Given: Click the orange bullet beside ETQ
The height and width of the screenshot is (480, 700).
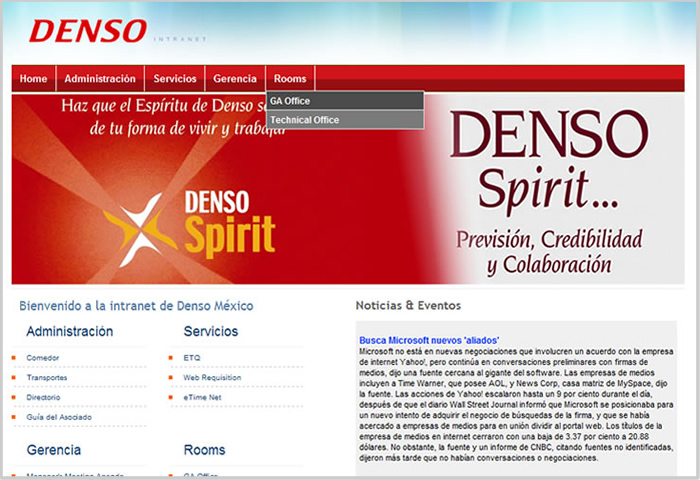Looking at the screenshot, I should click(x=171, y=358).
